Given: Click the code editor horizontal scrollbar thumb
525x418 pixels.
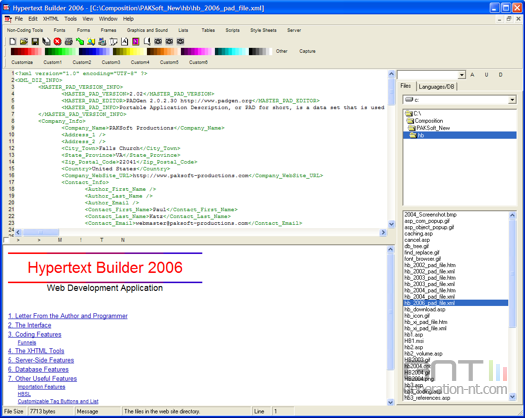Looking at the screenshot, I should pos(41,232).
